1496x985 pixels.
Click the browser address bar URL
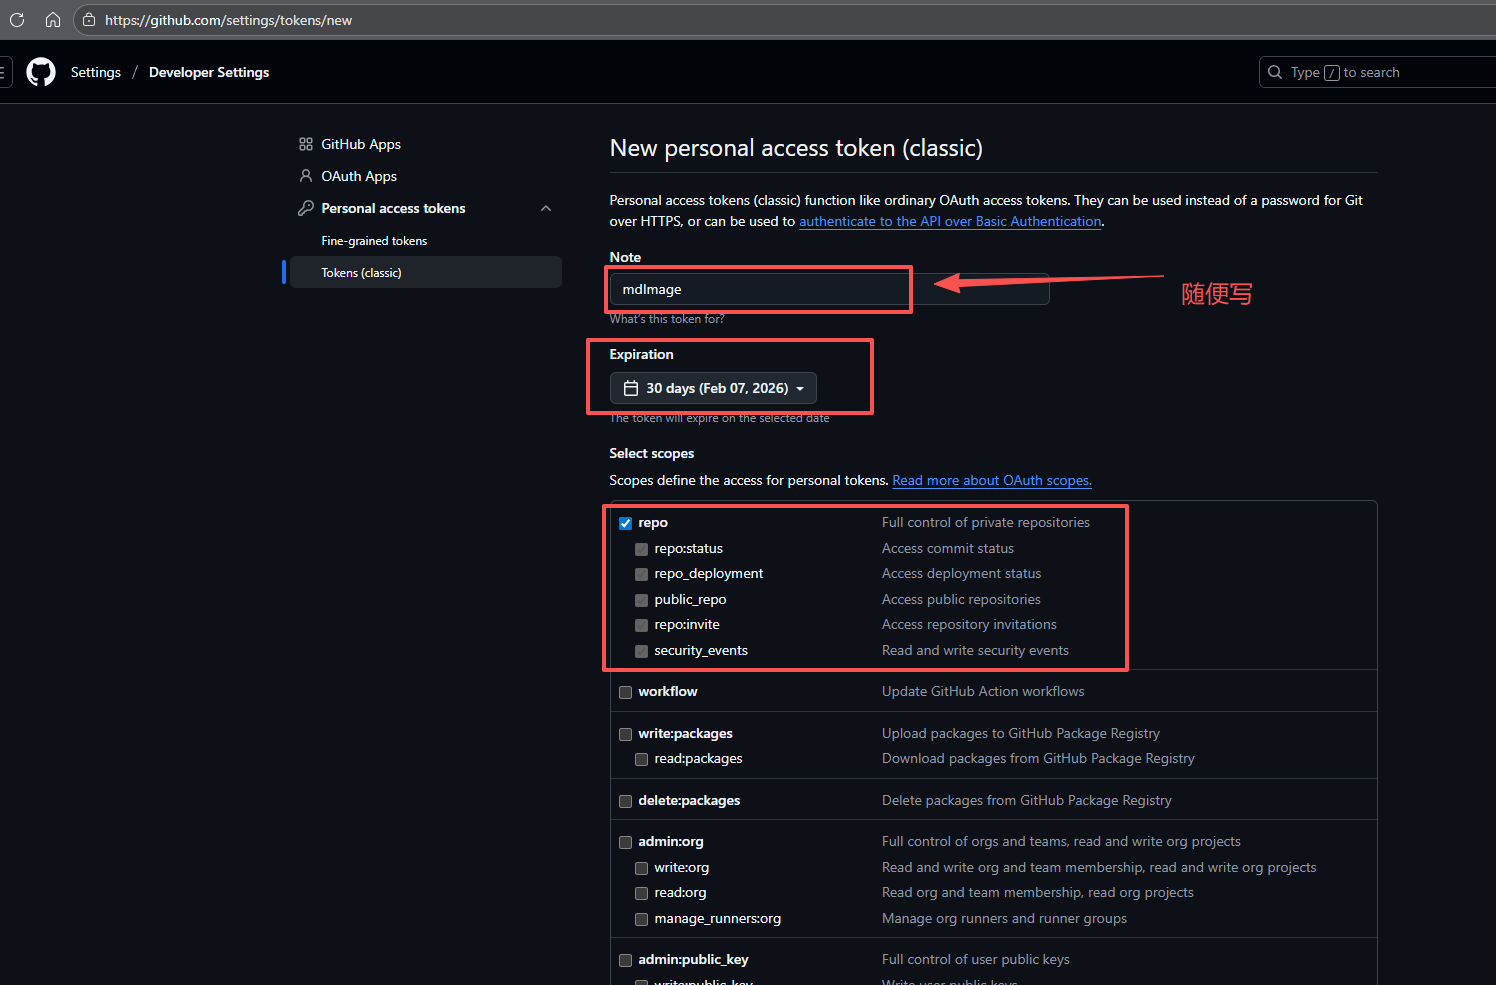point(228,20)
